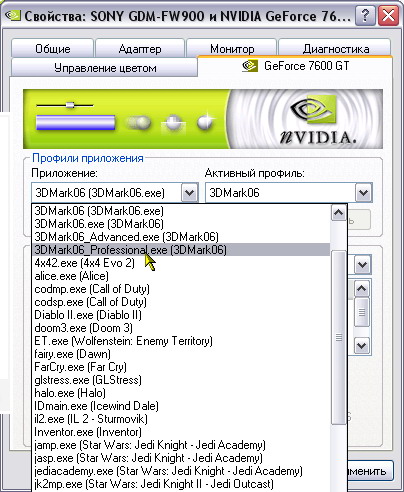Open the partially hidden dropdown below profiles
Viewport: 404px width, 492px height.
[363, 265]
